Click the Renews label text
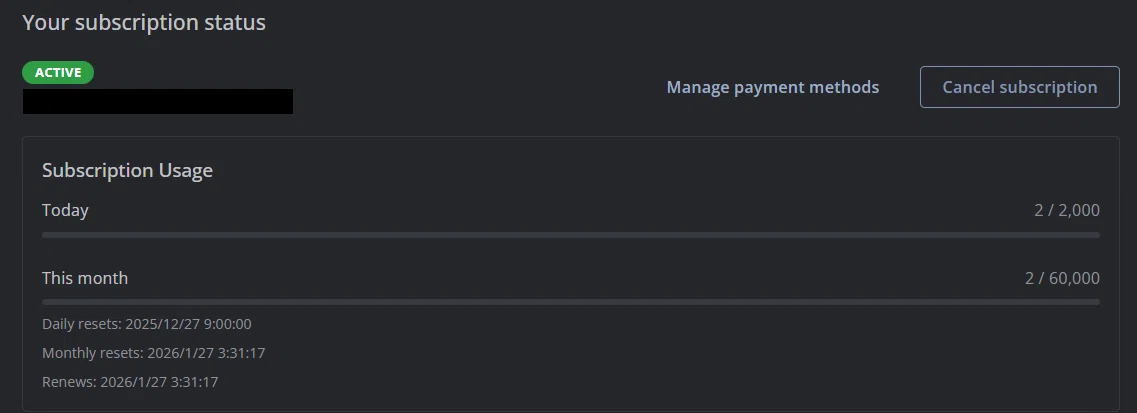The height and width of the screenshot is (413, 1137). click(69, 382)
